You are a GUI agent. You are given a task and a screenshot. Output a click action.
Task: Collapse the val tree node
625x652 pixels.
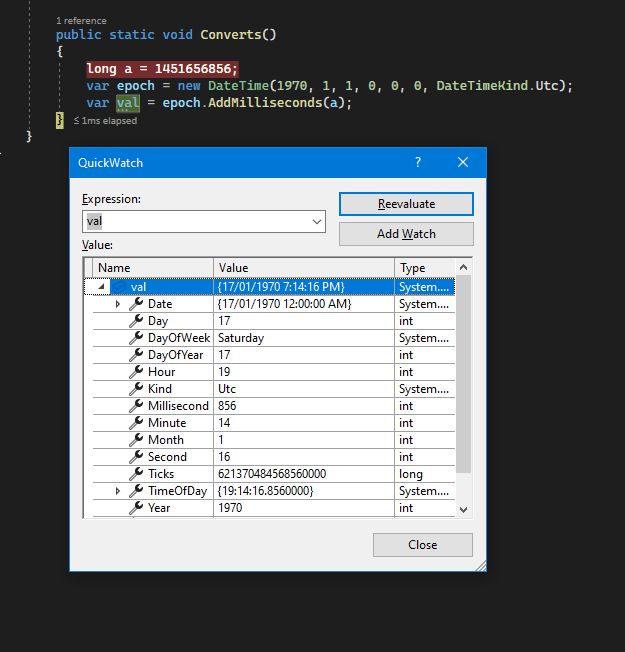[101, 286]
